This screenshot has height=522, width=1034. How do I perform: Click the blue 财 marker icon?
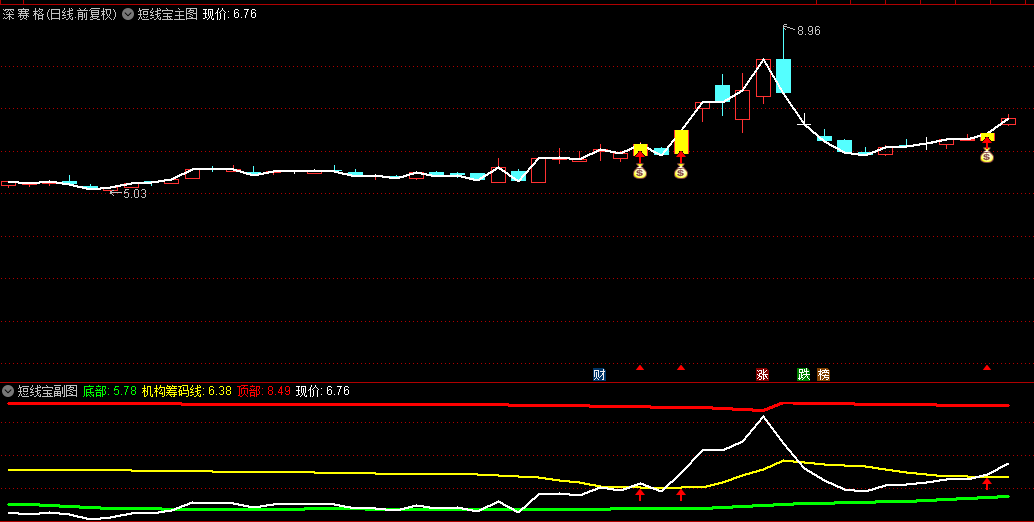coord(599,375)
